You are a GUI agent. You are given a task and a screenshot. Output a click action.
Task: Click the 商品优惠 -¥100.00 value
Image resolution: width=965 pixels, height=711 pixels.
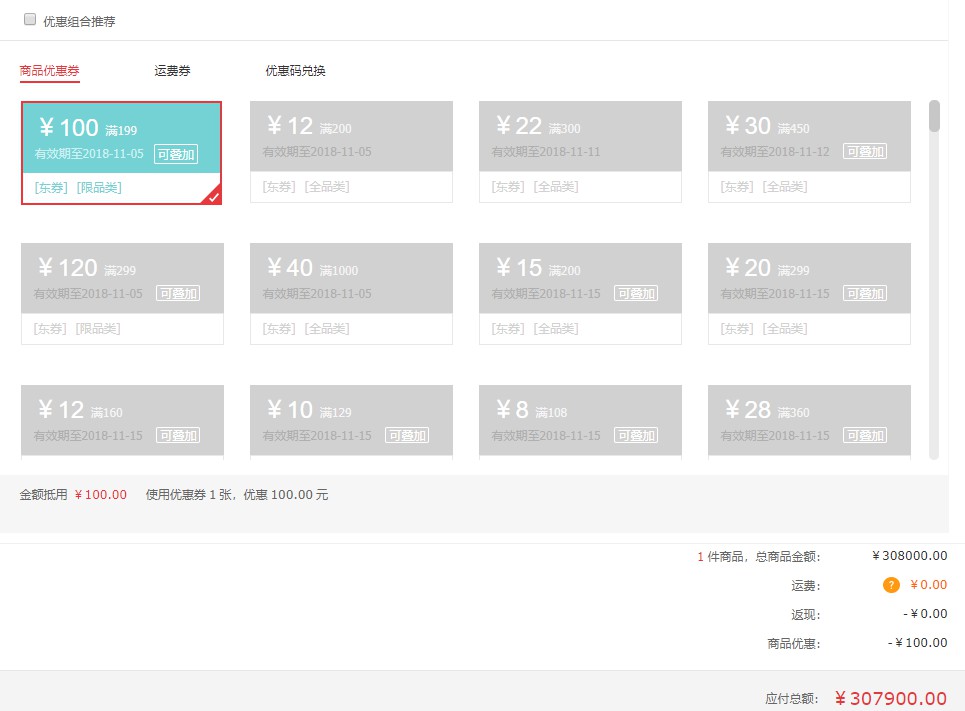[918, 643]
